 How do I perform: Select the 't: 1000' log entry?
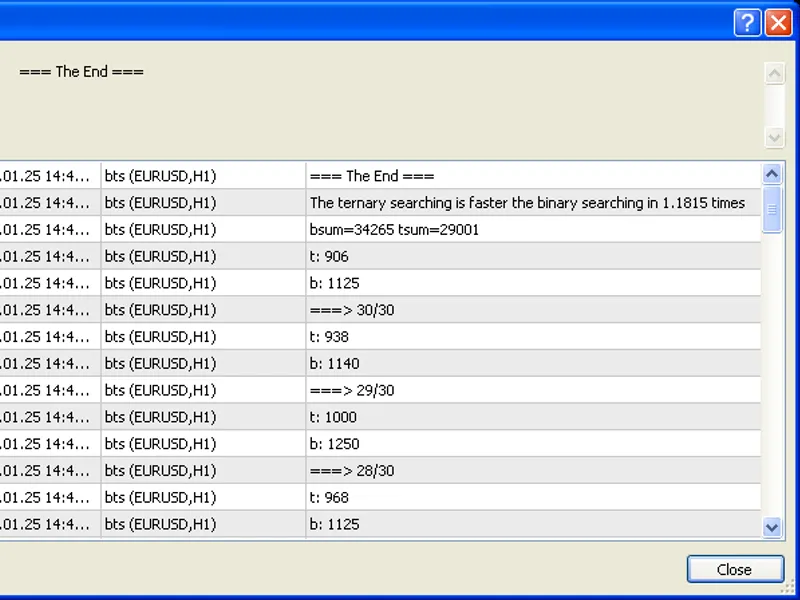pos(380,417)
